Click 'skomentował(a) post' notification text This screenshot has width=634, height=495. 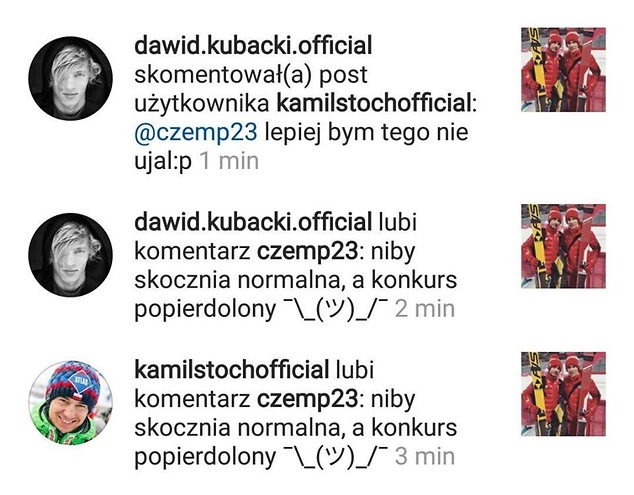pyautogui.click(x=251, y=75)
